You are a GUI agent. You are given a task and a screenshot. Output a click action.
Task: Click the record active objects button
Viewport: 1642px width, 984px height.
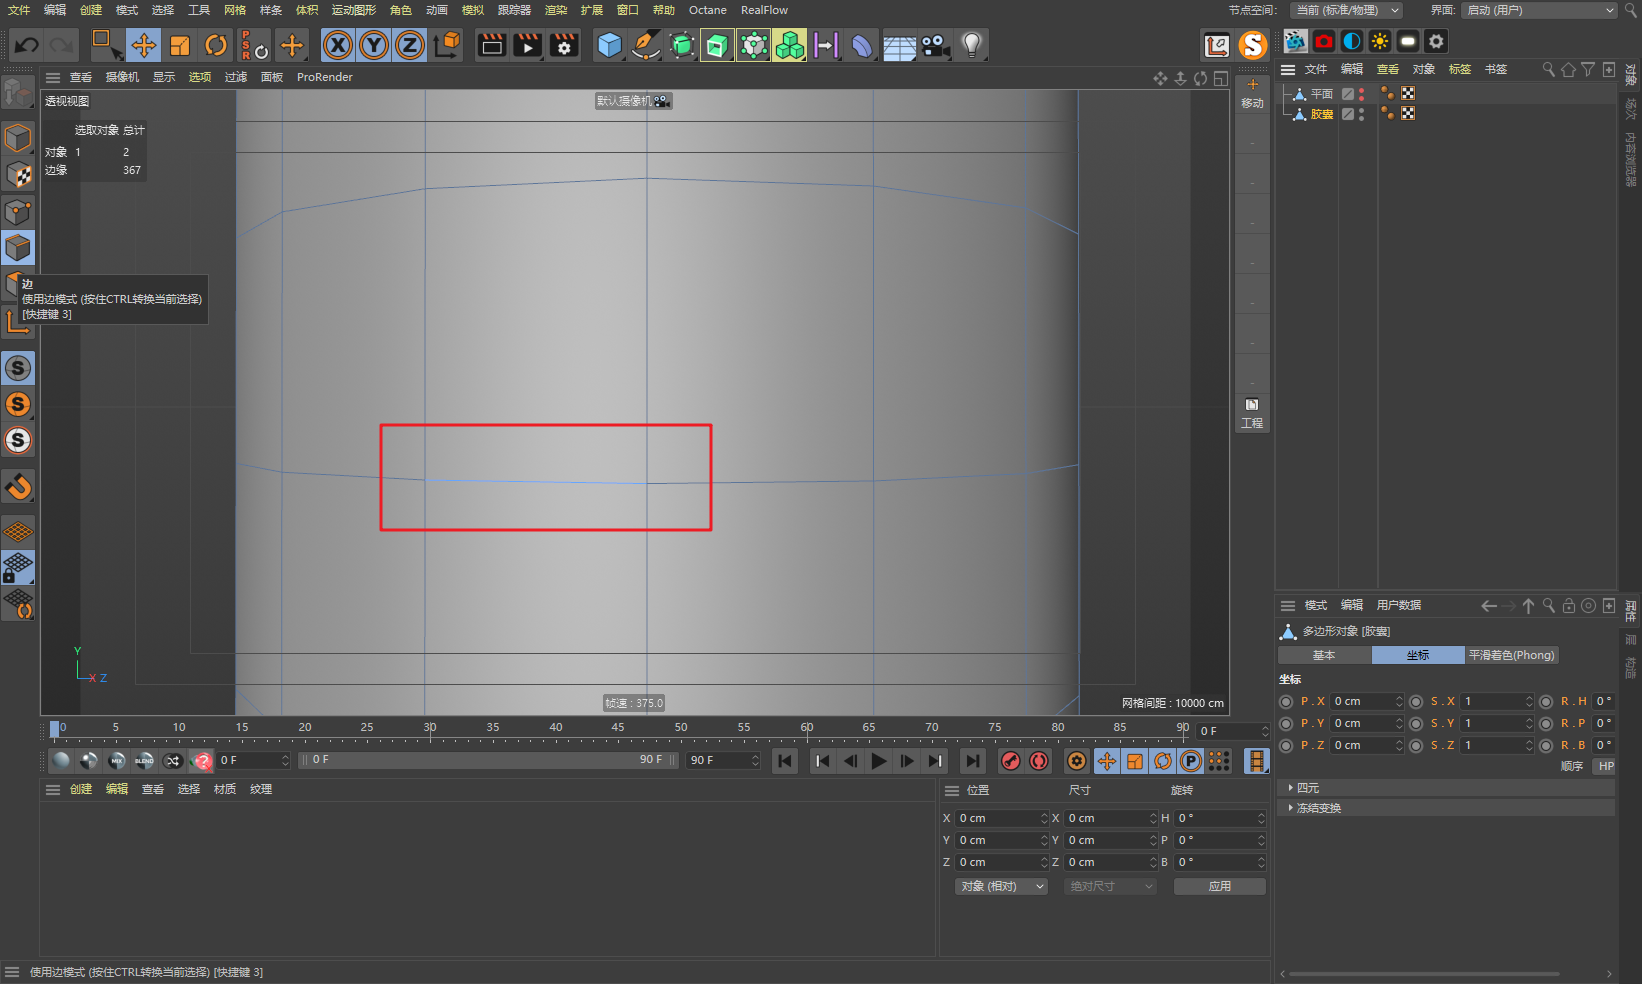coord(1011,761)
